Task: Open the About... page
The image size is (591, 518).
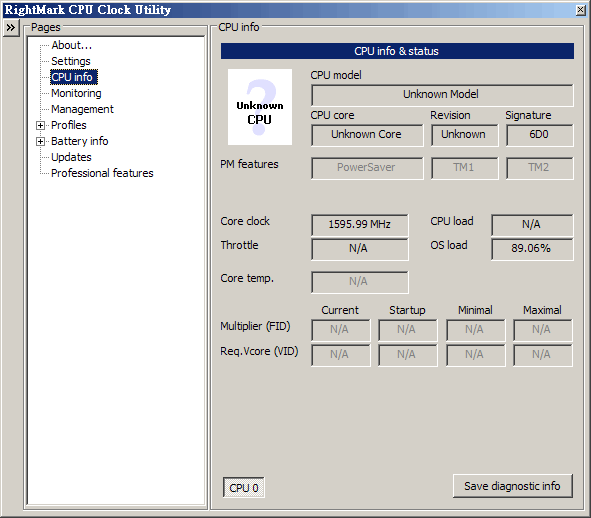Action: pos(72,45)
